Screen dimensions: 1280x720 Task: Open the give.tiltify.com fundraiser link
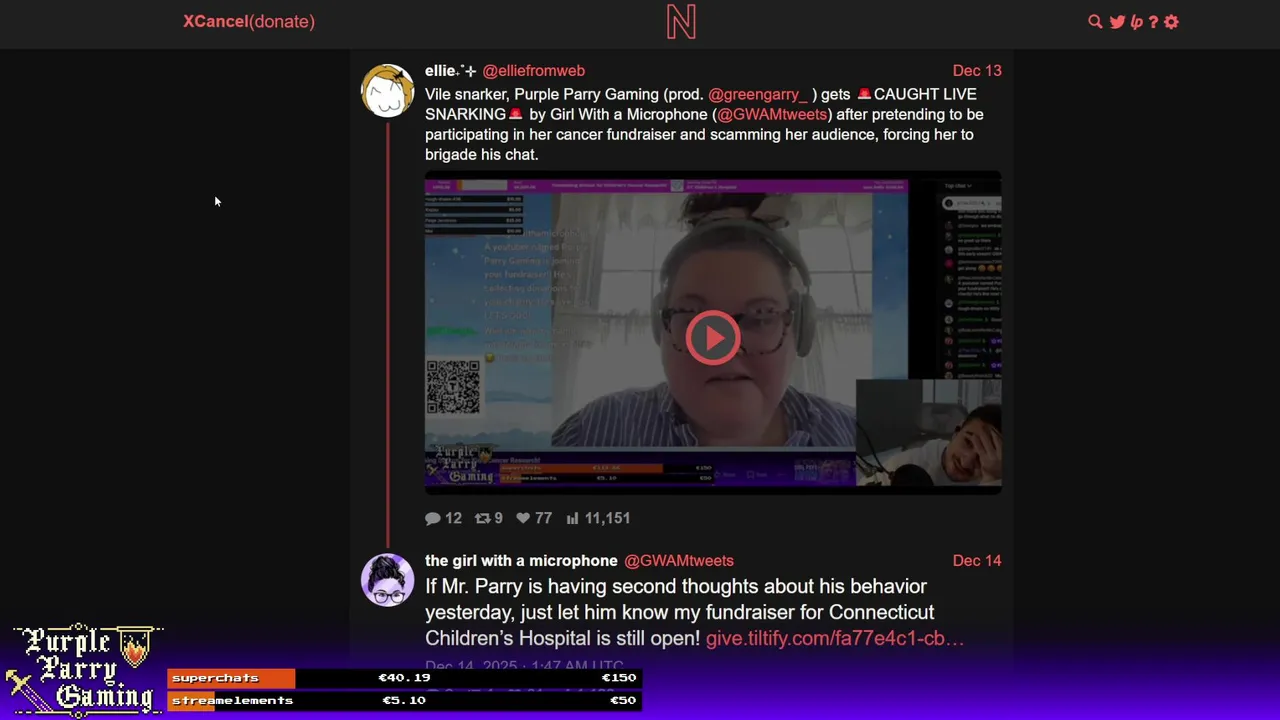pos(835,638)
